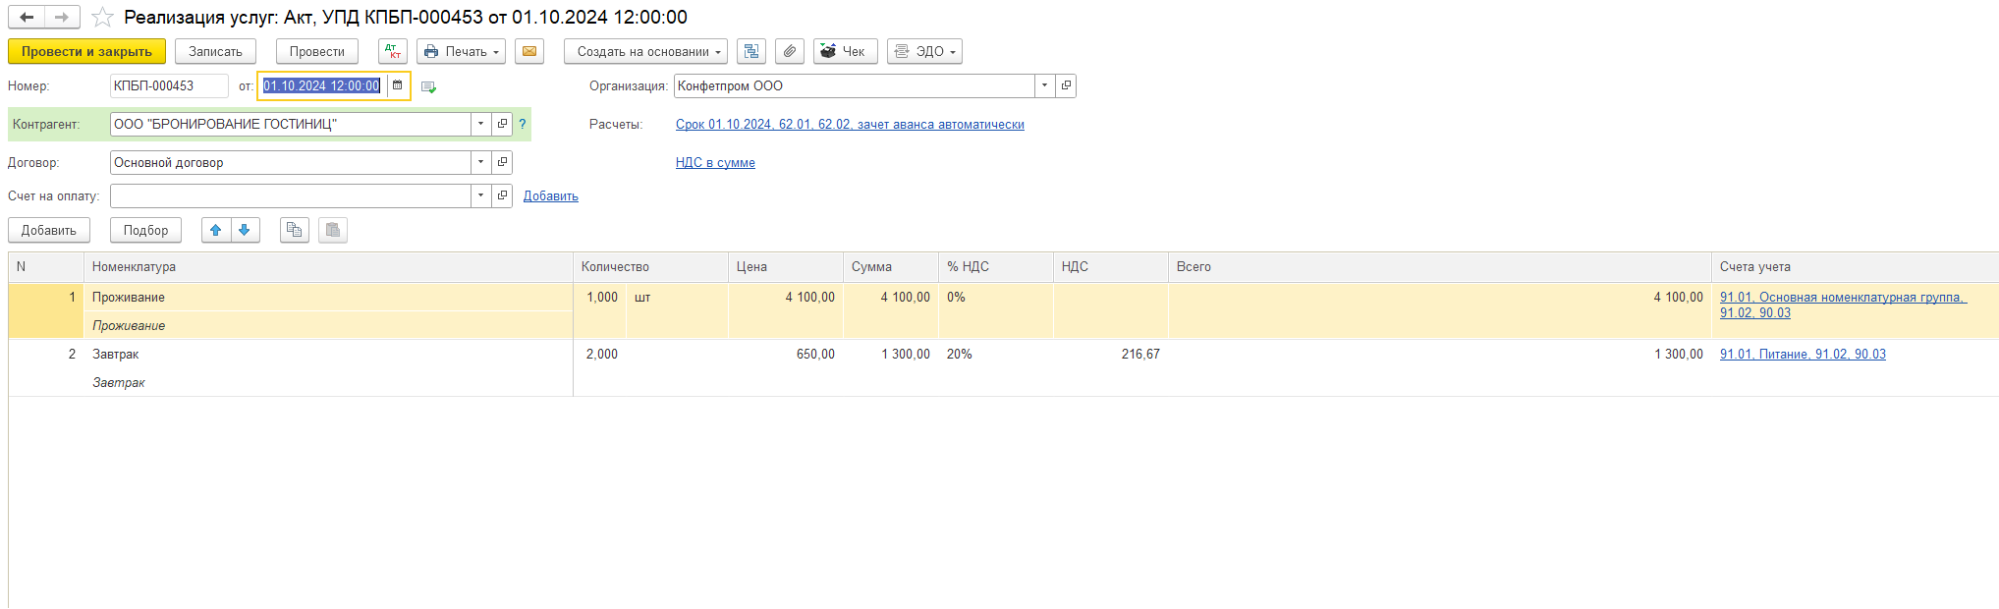This screenshot has height=609, width=1999.
Task: Click Счет на оплату input field
Action: pyautogui.click(x=290, y=196)
